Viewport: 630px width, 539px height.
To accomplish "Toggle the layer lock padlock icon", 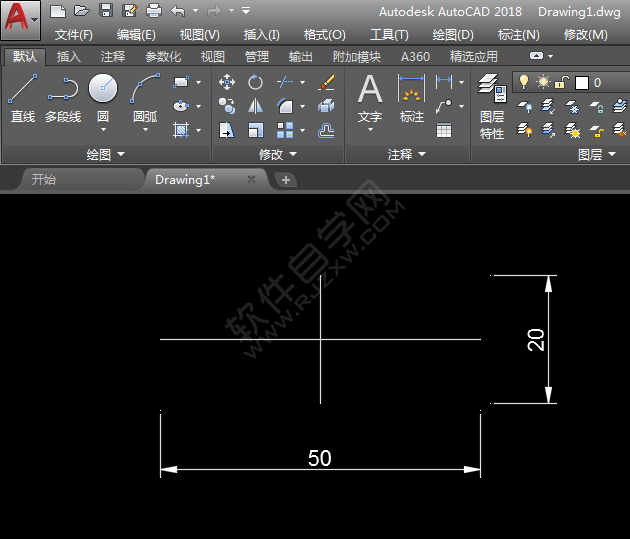I will pyautogui.click(x=562, y=82).
